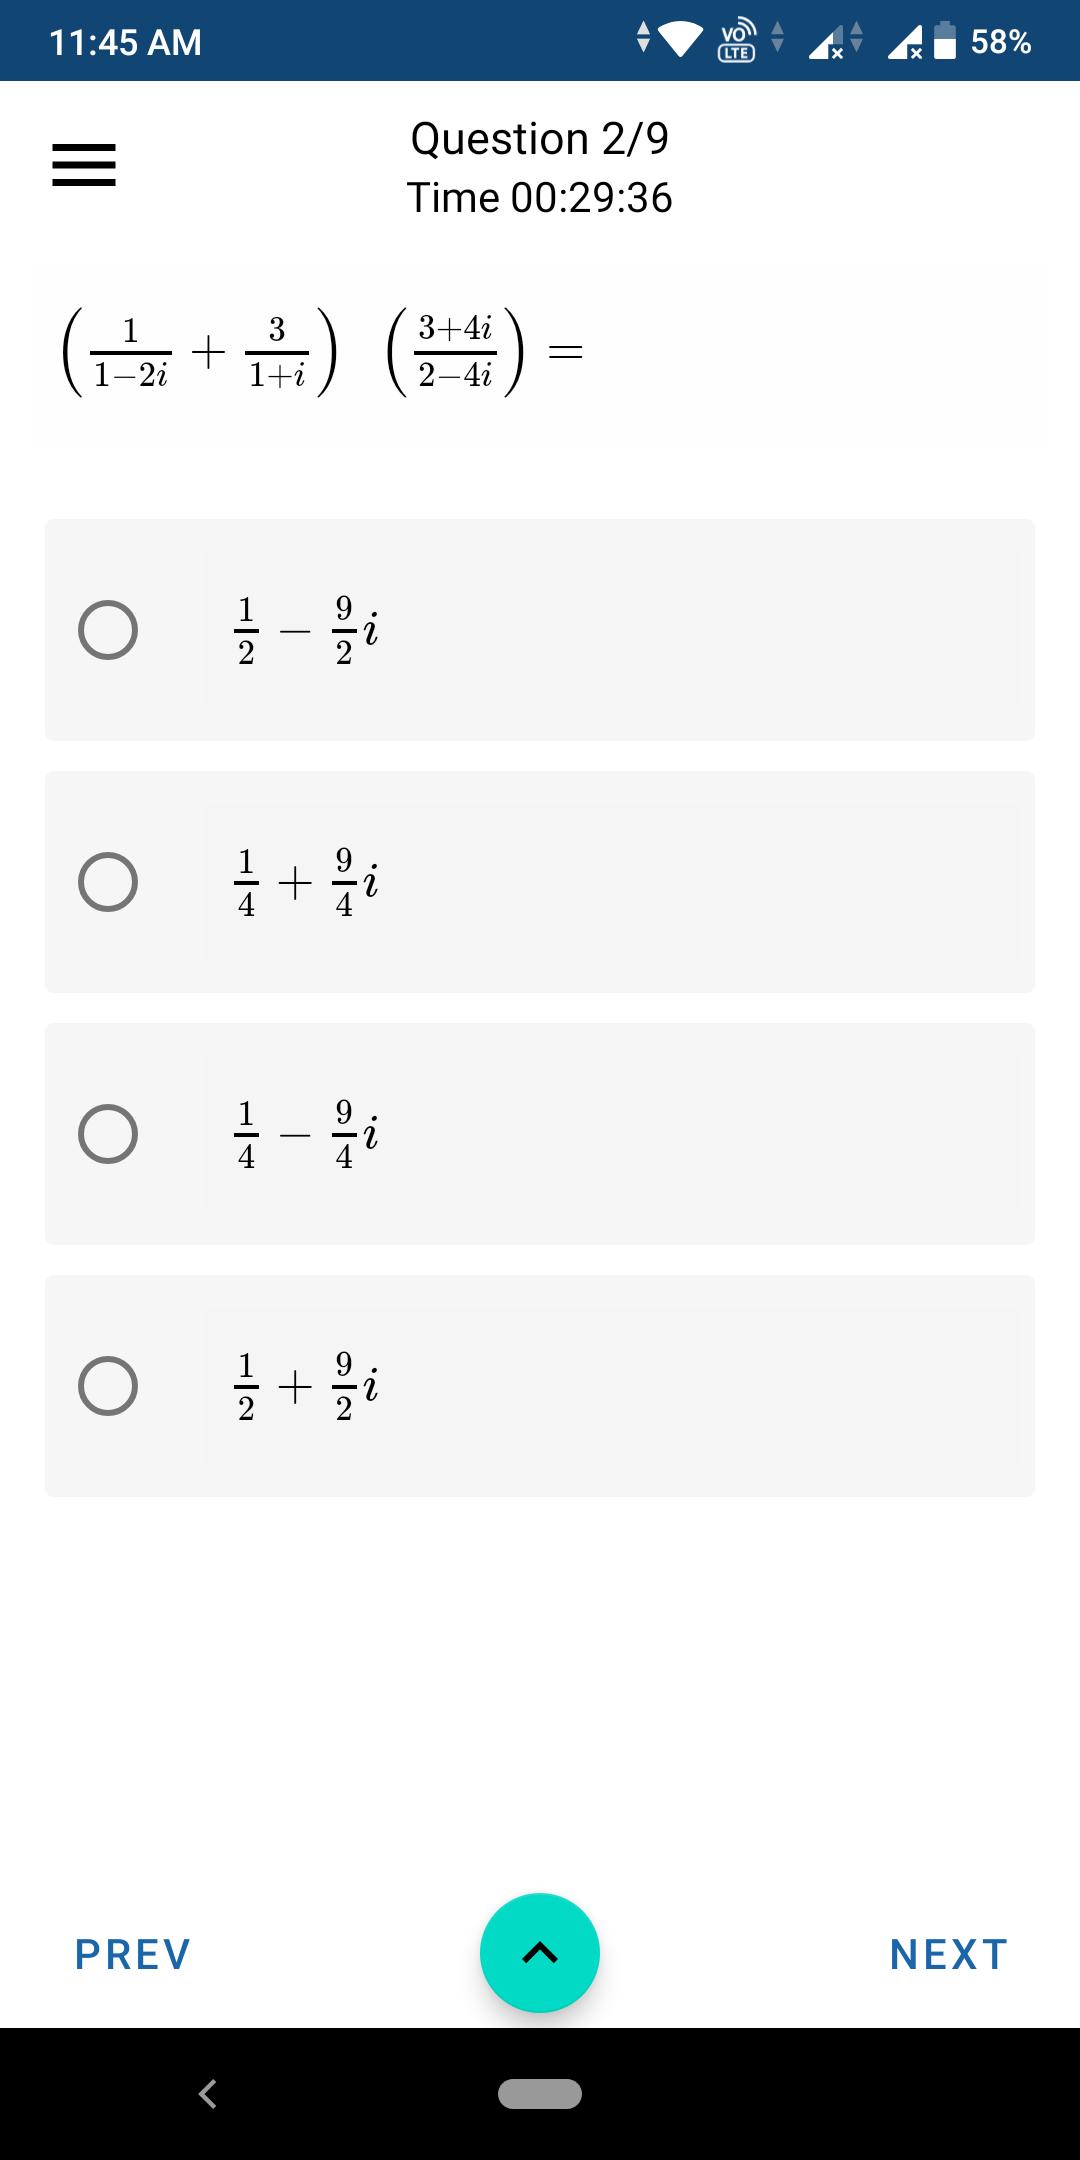Image resolution: width=1080 pixels, height=2160 pixels.
Task: Tap the battery icon showing 58%
Action: pos(945,41)
